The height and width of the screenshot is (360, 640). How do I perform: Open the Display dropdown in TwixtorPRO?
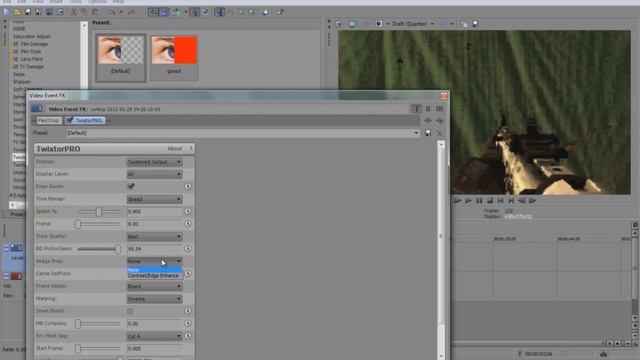154,162
